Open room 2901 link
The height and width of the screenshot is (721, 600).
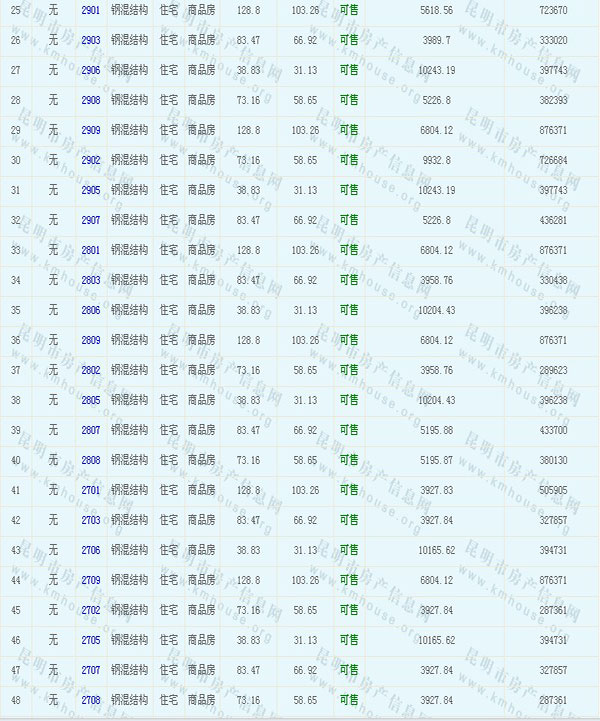tap(91, 10)
